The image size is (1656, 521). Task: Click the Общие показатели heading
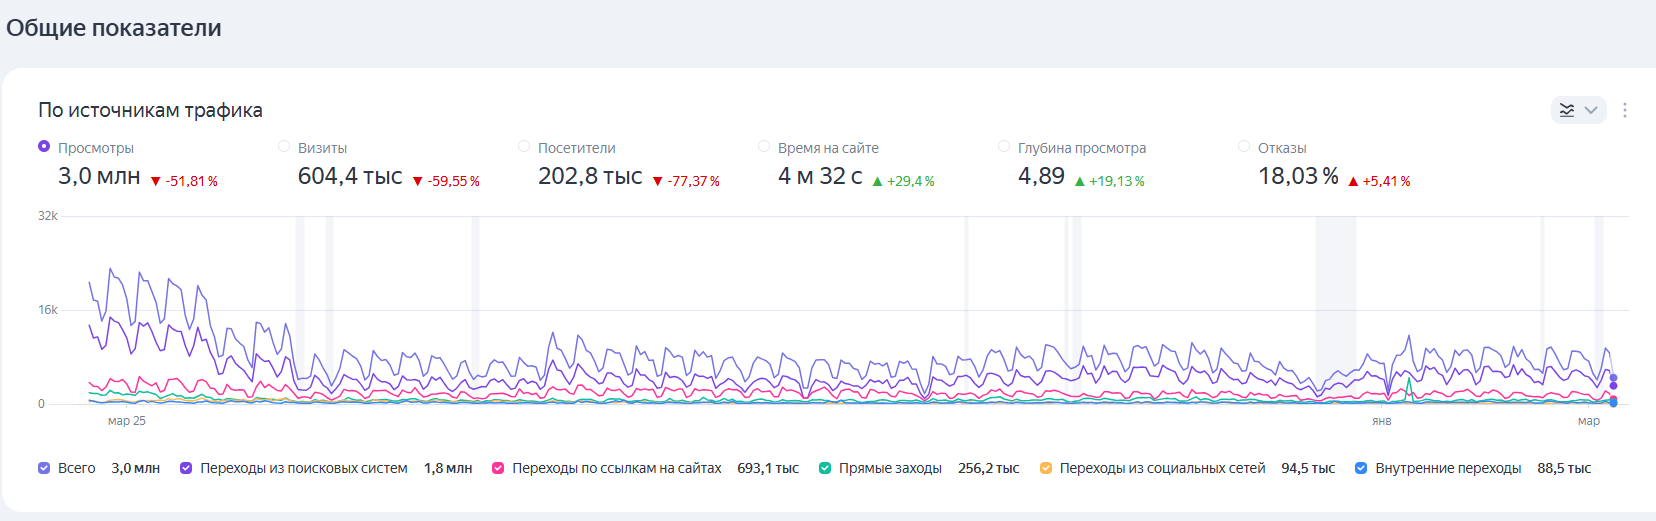click(x=114, y=28)
